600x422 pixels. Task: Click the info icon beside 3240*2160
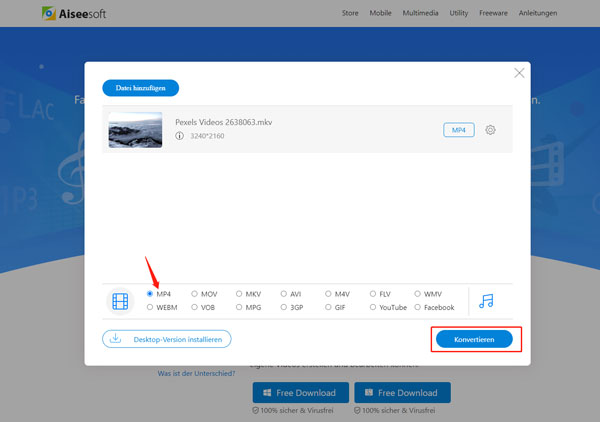pos(179,136)
